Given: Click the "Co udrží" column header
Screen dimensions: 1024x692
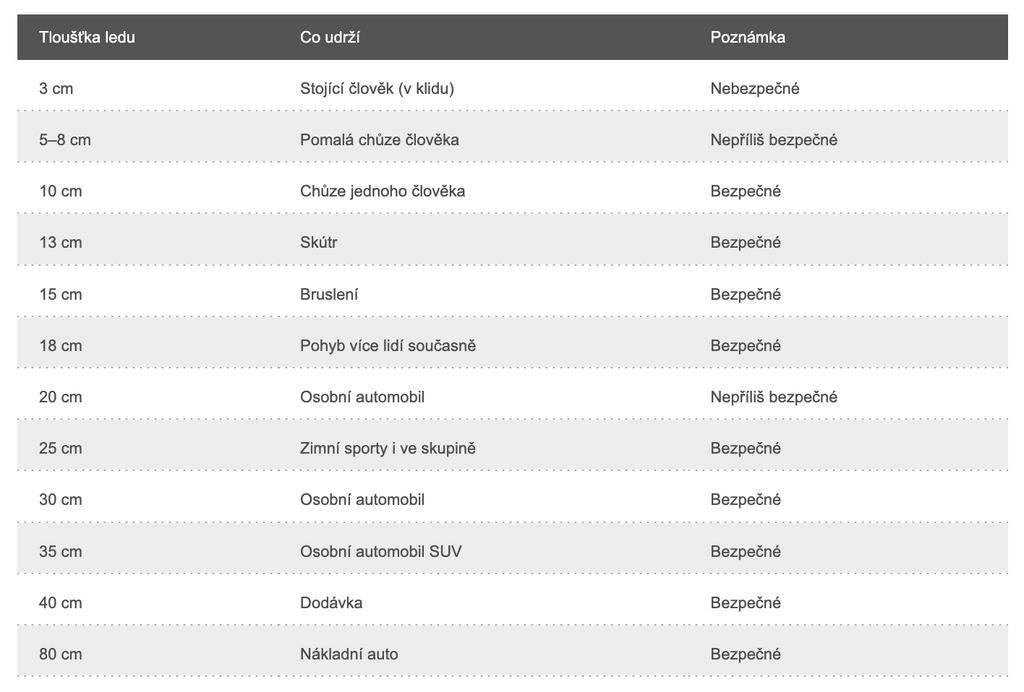Looking at the screenshot, I should (330, 37).
